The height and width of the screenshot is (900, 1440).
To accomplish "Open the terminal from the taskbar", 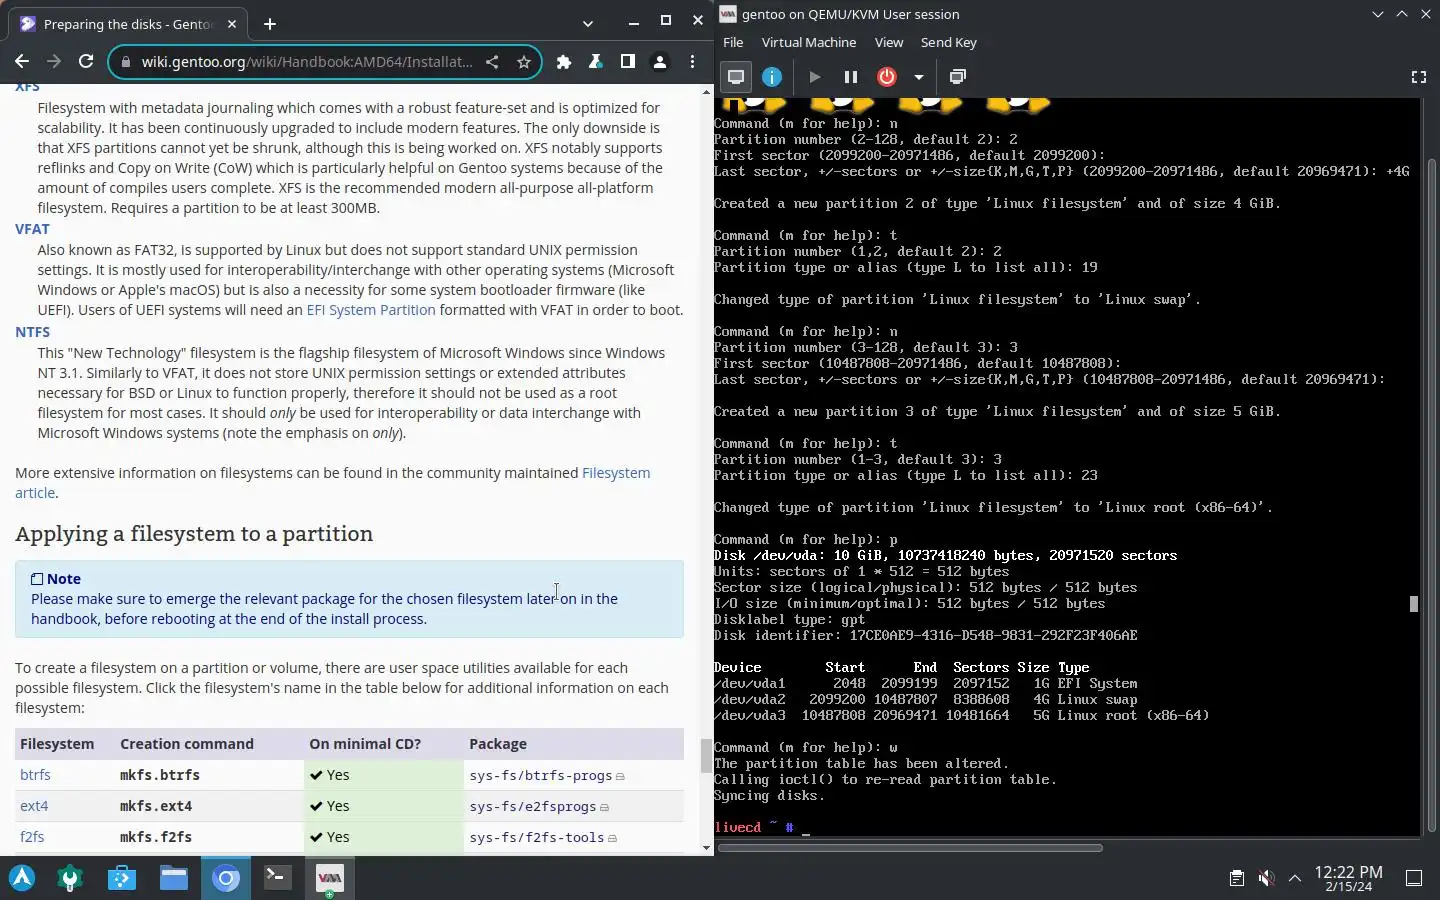I will click(x=277, y=878).
